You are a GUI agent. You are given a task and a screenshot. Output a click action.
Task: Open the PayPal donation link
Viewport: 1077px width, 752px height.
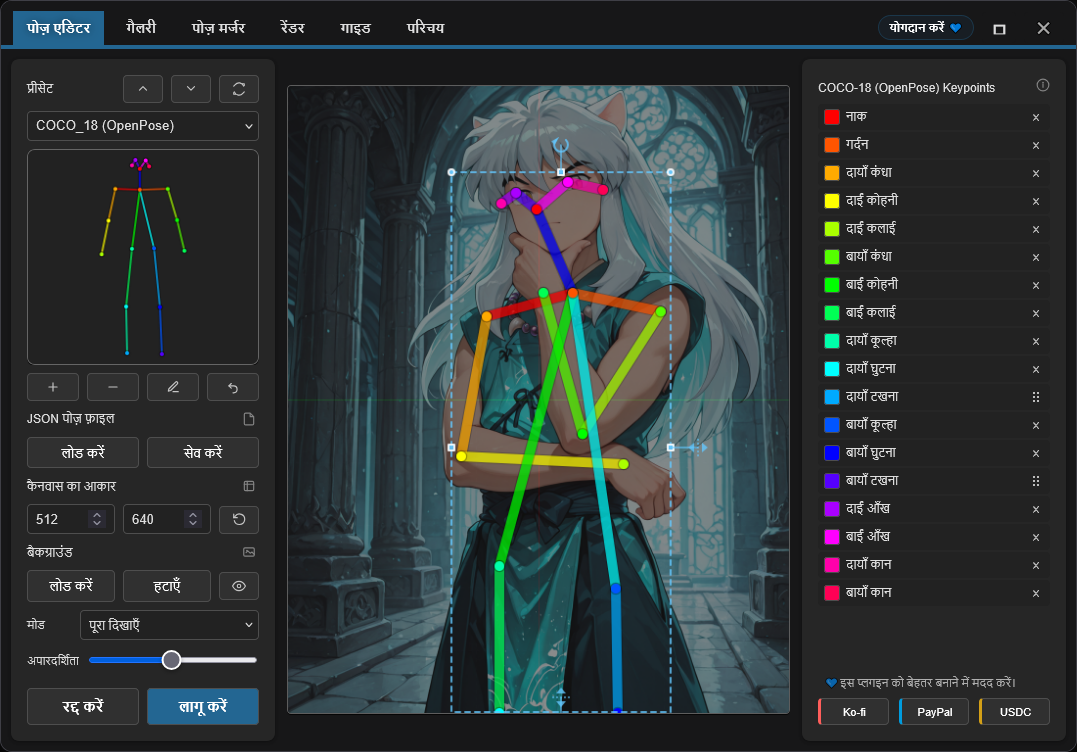[x=934, y=712]
